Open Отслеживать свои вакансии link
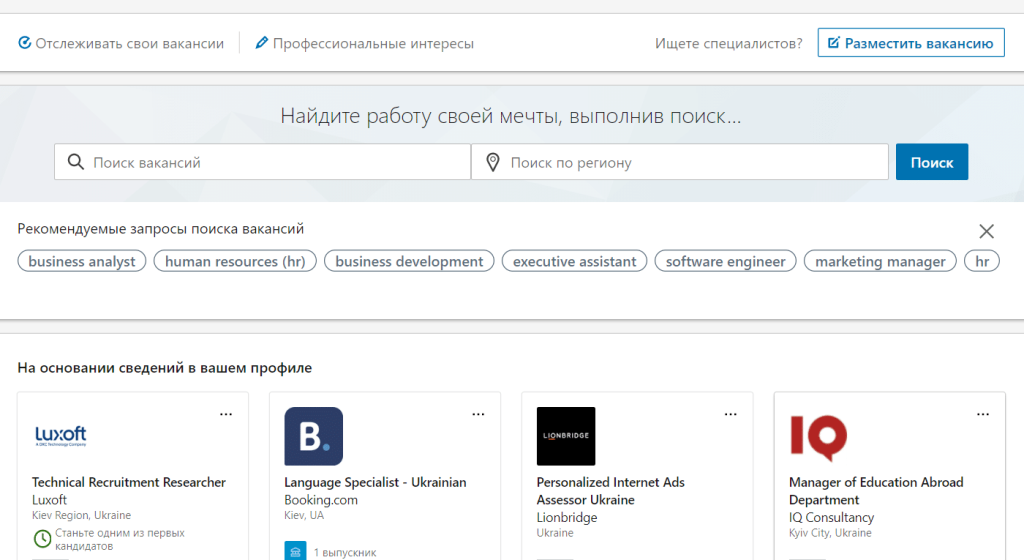This screenshot has width=1024, height=560. [121, 43]
